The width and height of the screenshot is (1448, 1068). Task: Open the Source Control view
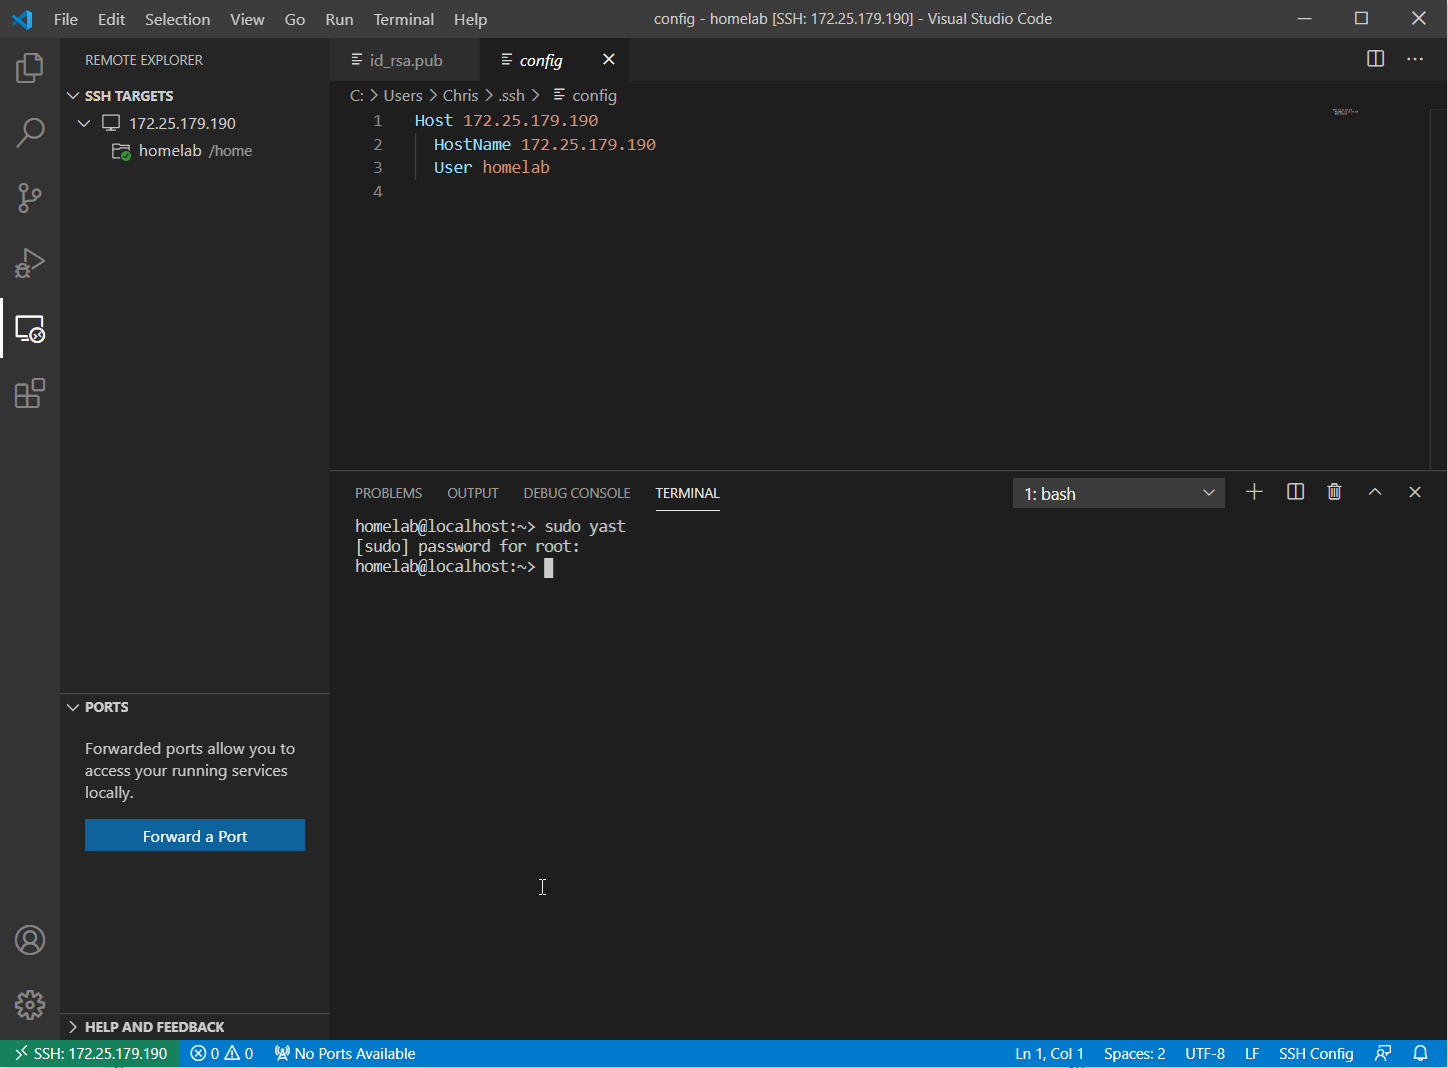click(x=29, y=198)
